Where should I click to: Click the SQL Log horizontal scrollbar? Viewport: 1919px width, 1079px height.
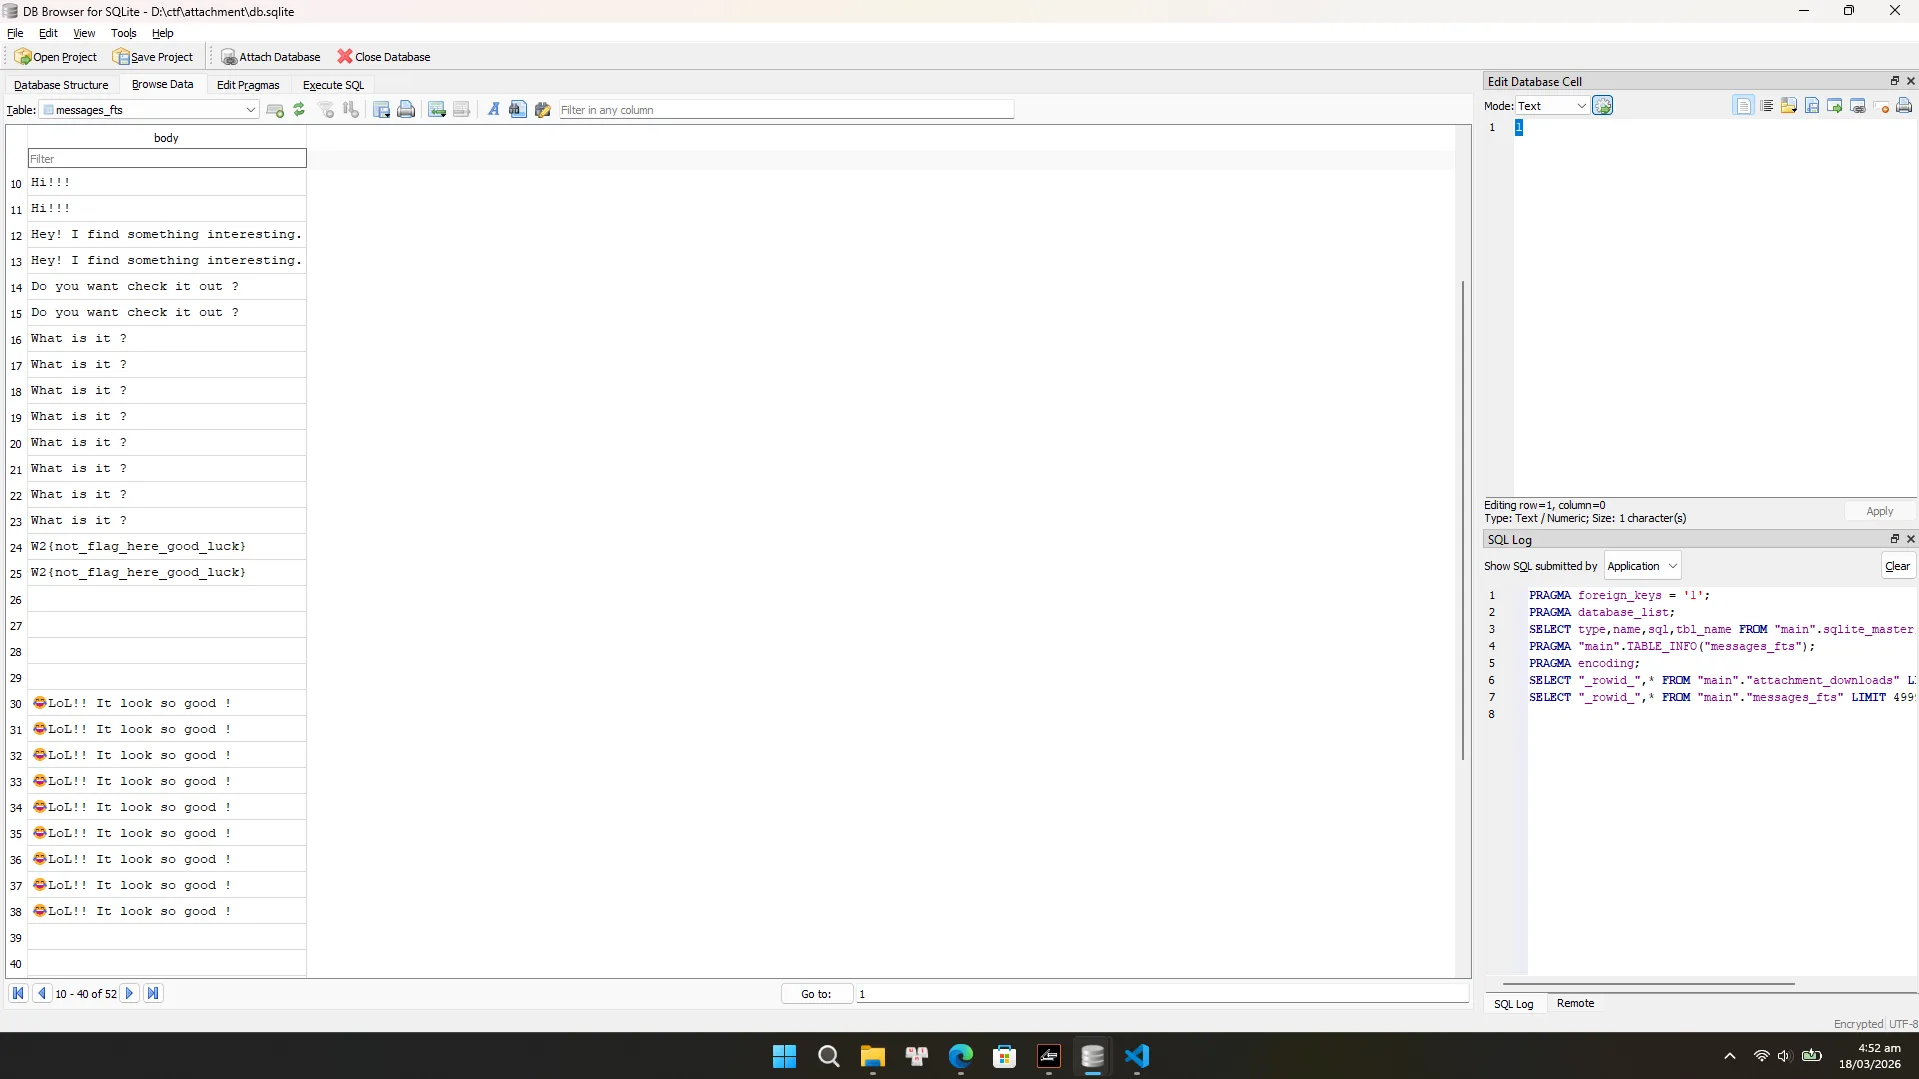1648,984
